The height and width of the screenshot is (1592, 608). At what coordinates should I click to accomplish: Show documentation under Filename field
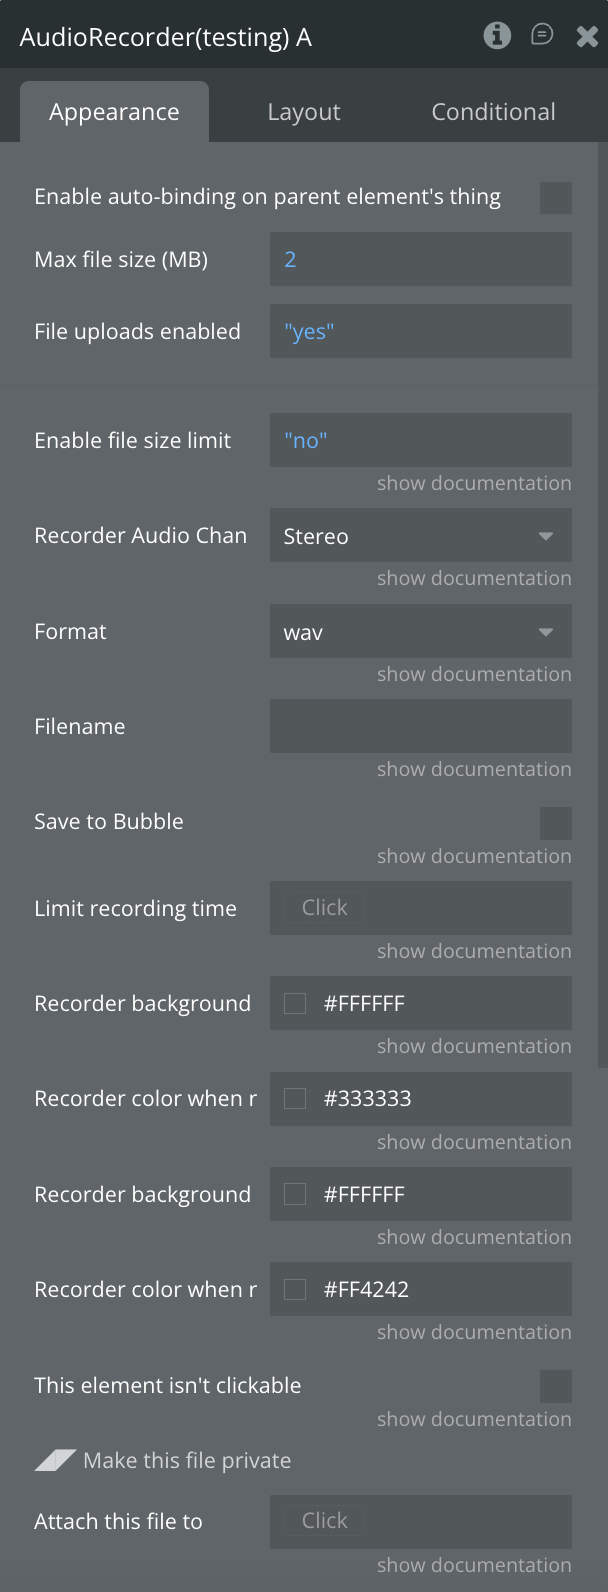(x=474, y=769)
